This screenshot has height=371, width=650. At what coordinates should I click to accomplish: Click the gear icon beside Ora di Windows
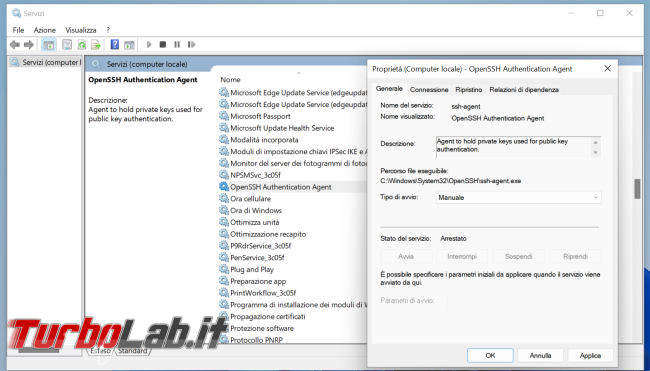point(224,210)
